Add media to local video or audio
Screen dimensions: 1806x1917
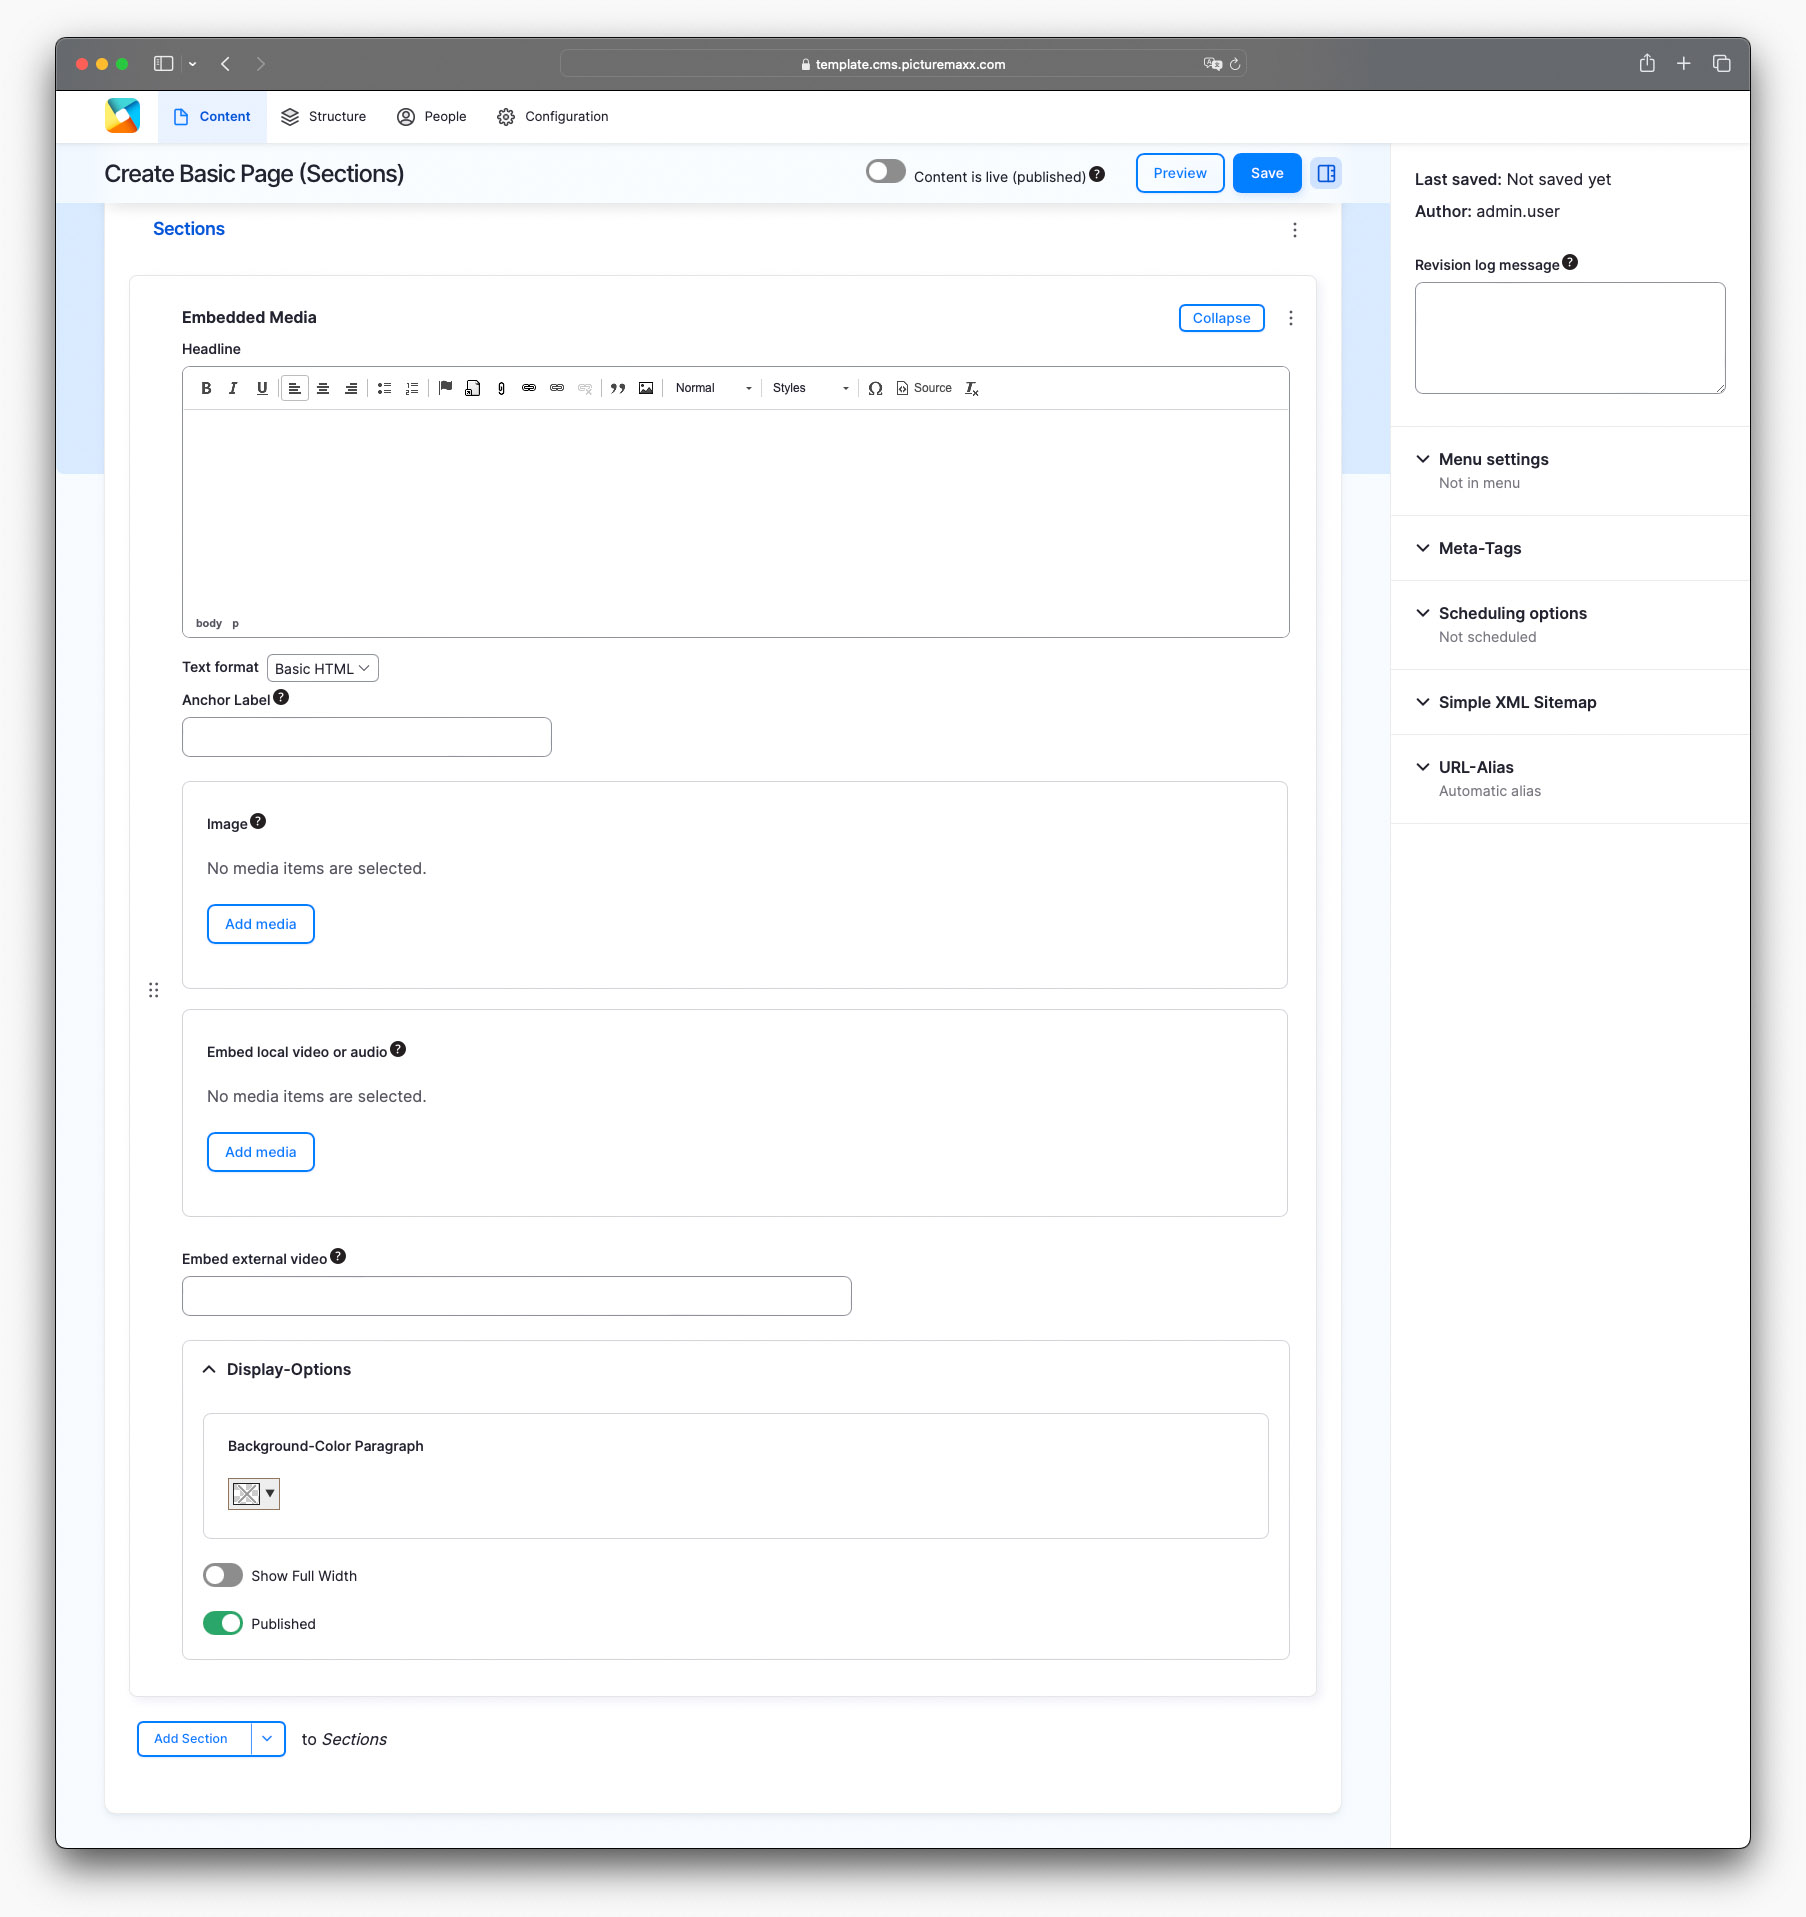click(261, 1152)
